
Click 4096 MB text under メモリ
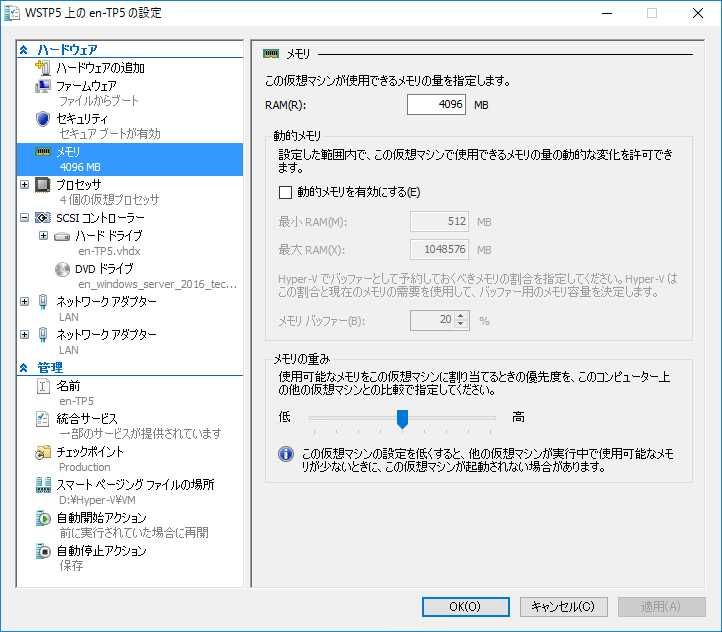80,167
